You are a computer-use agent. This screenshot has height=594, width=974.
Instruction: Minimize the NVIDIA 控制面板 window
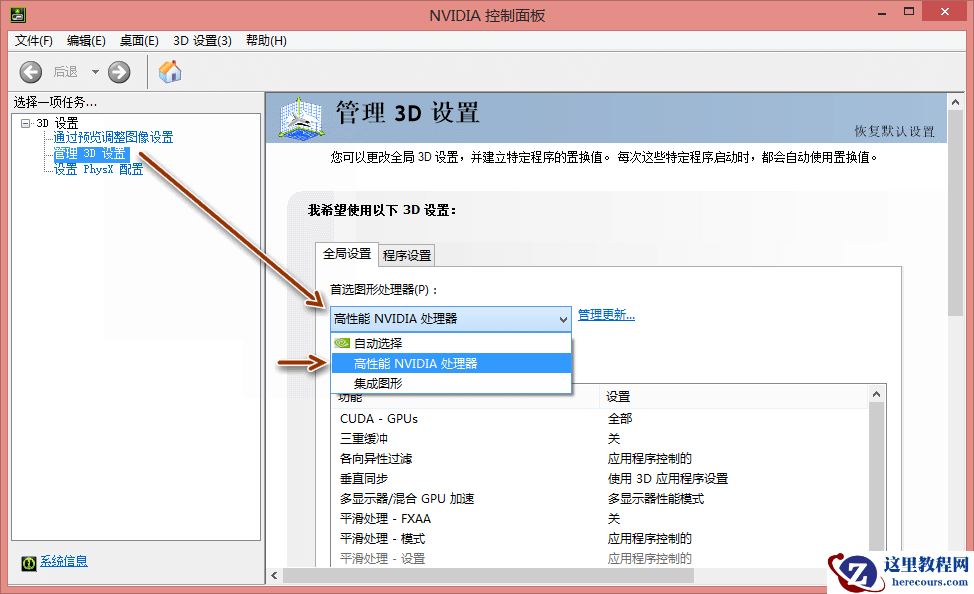pyautogui.click(x=882, y=13)
